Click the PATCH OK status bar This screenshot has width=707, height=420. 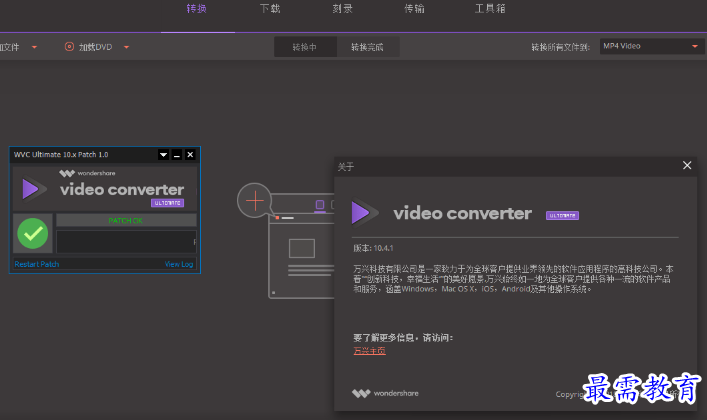click(126, 220)
